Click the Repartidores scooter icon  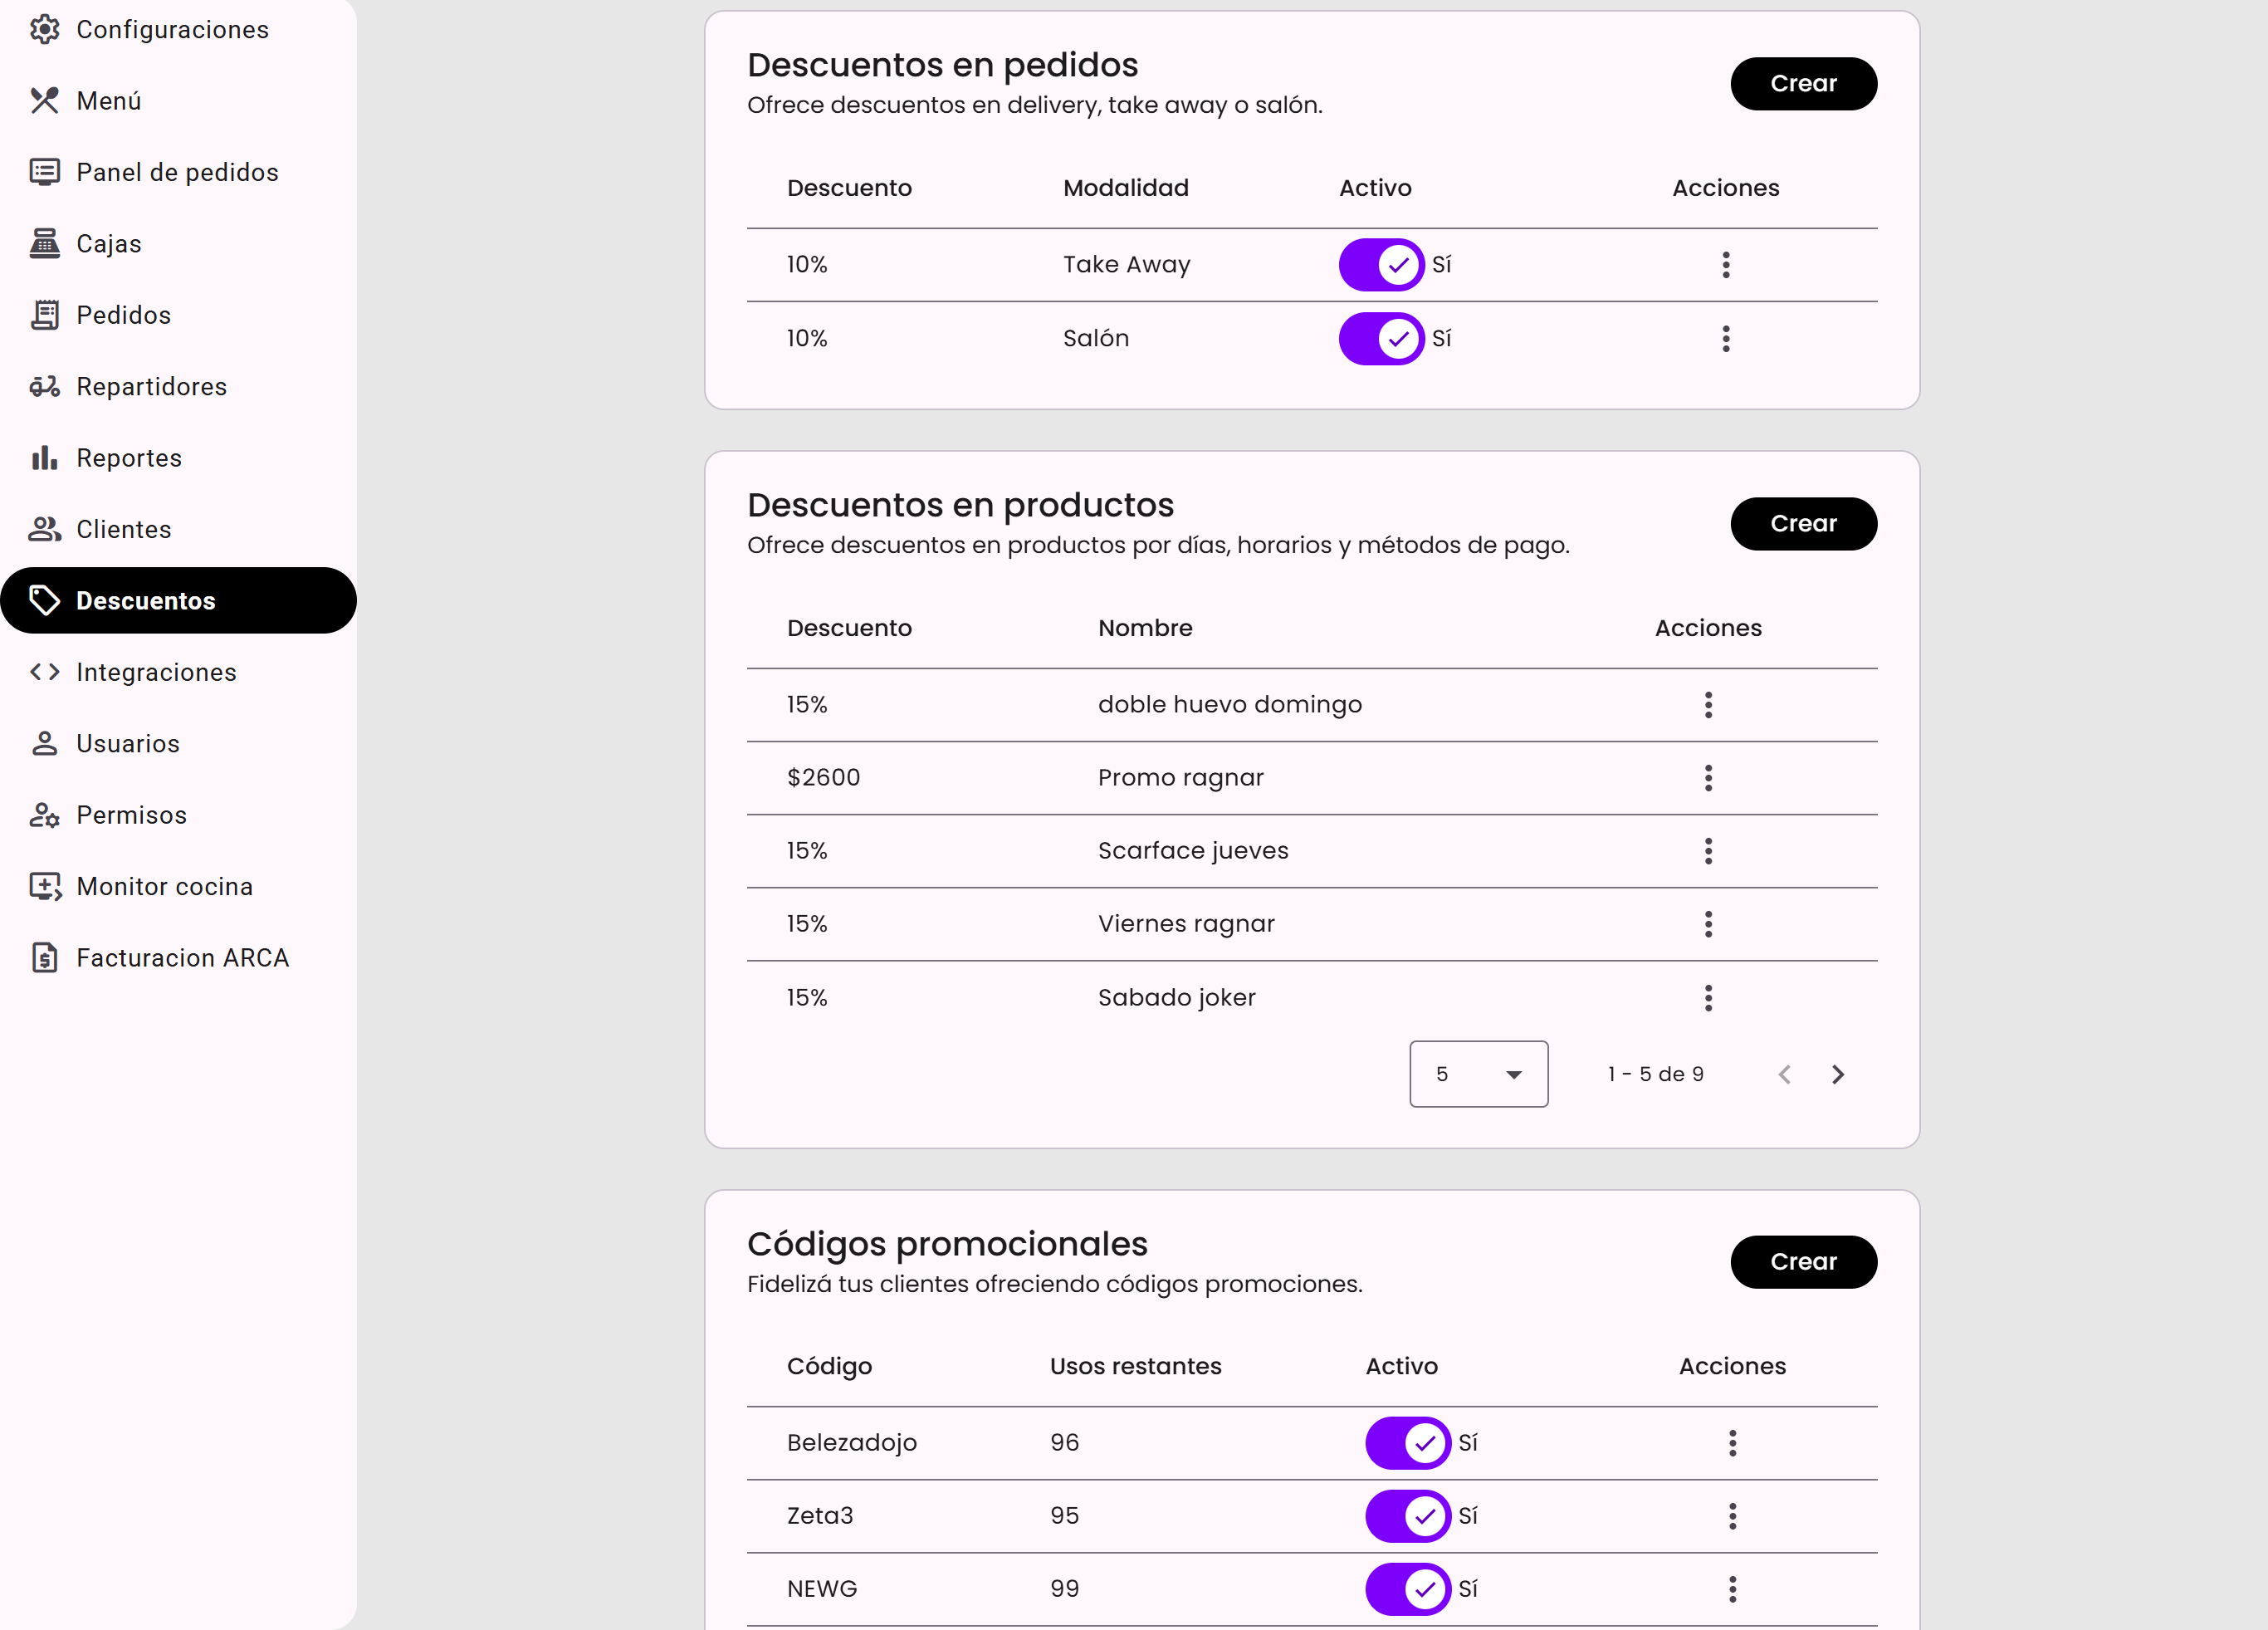click(44, 387)
